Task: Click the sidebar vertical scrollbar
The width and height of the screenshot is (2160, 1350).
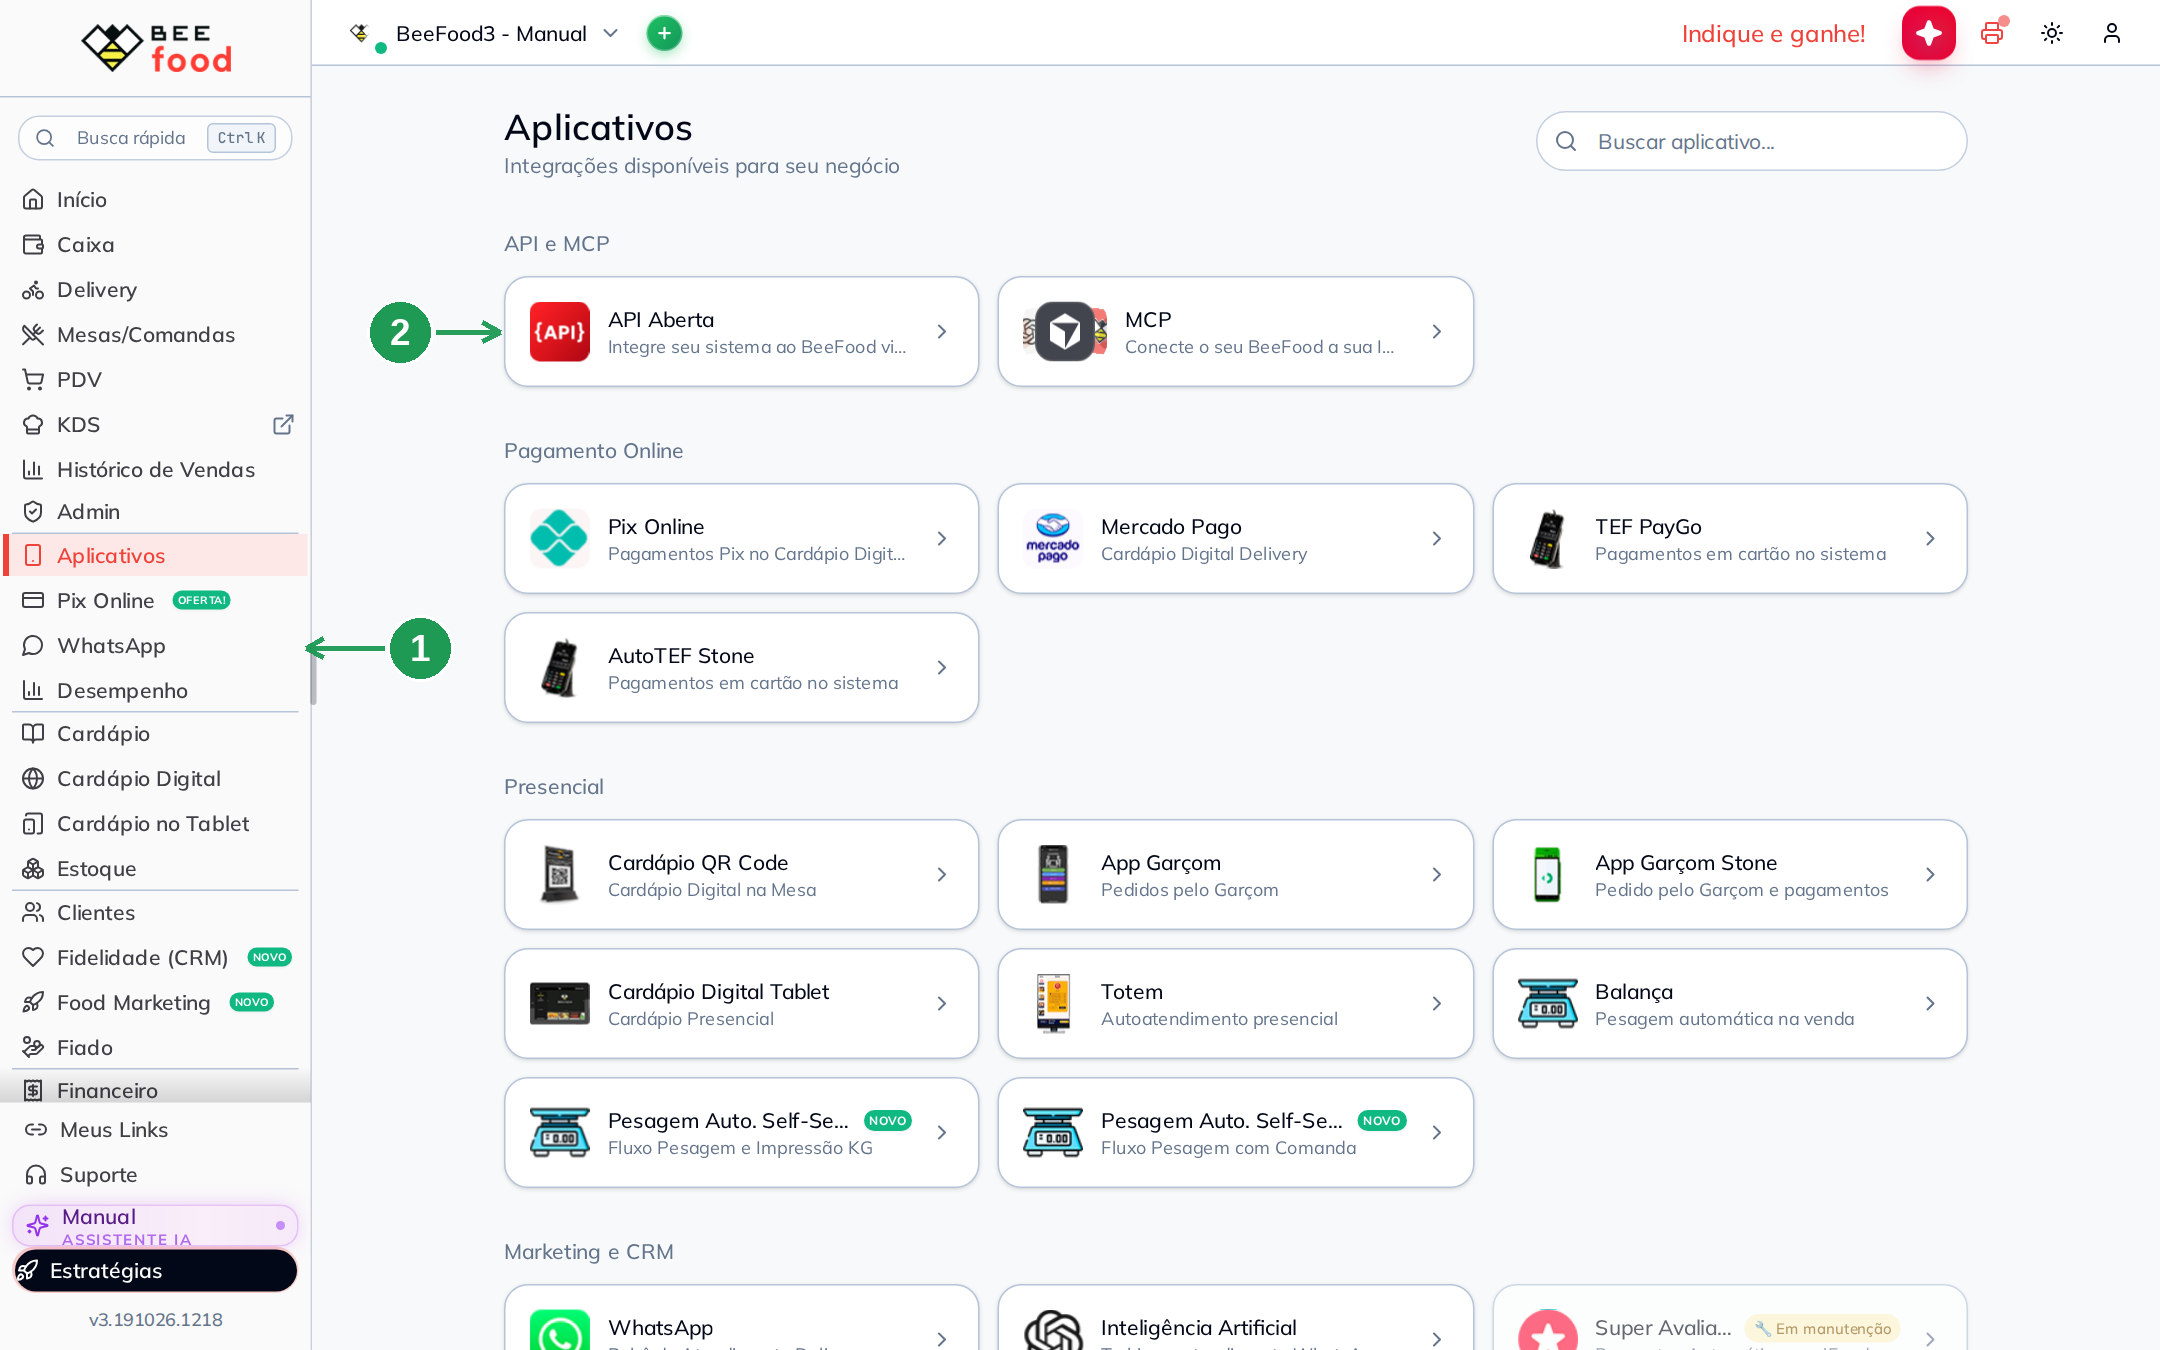Action: pos(313,678)
